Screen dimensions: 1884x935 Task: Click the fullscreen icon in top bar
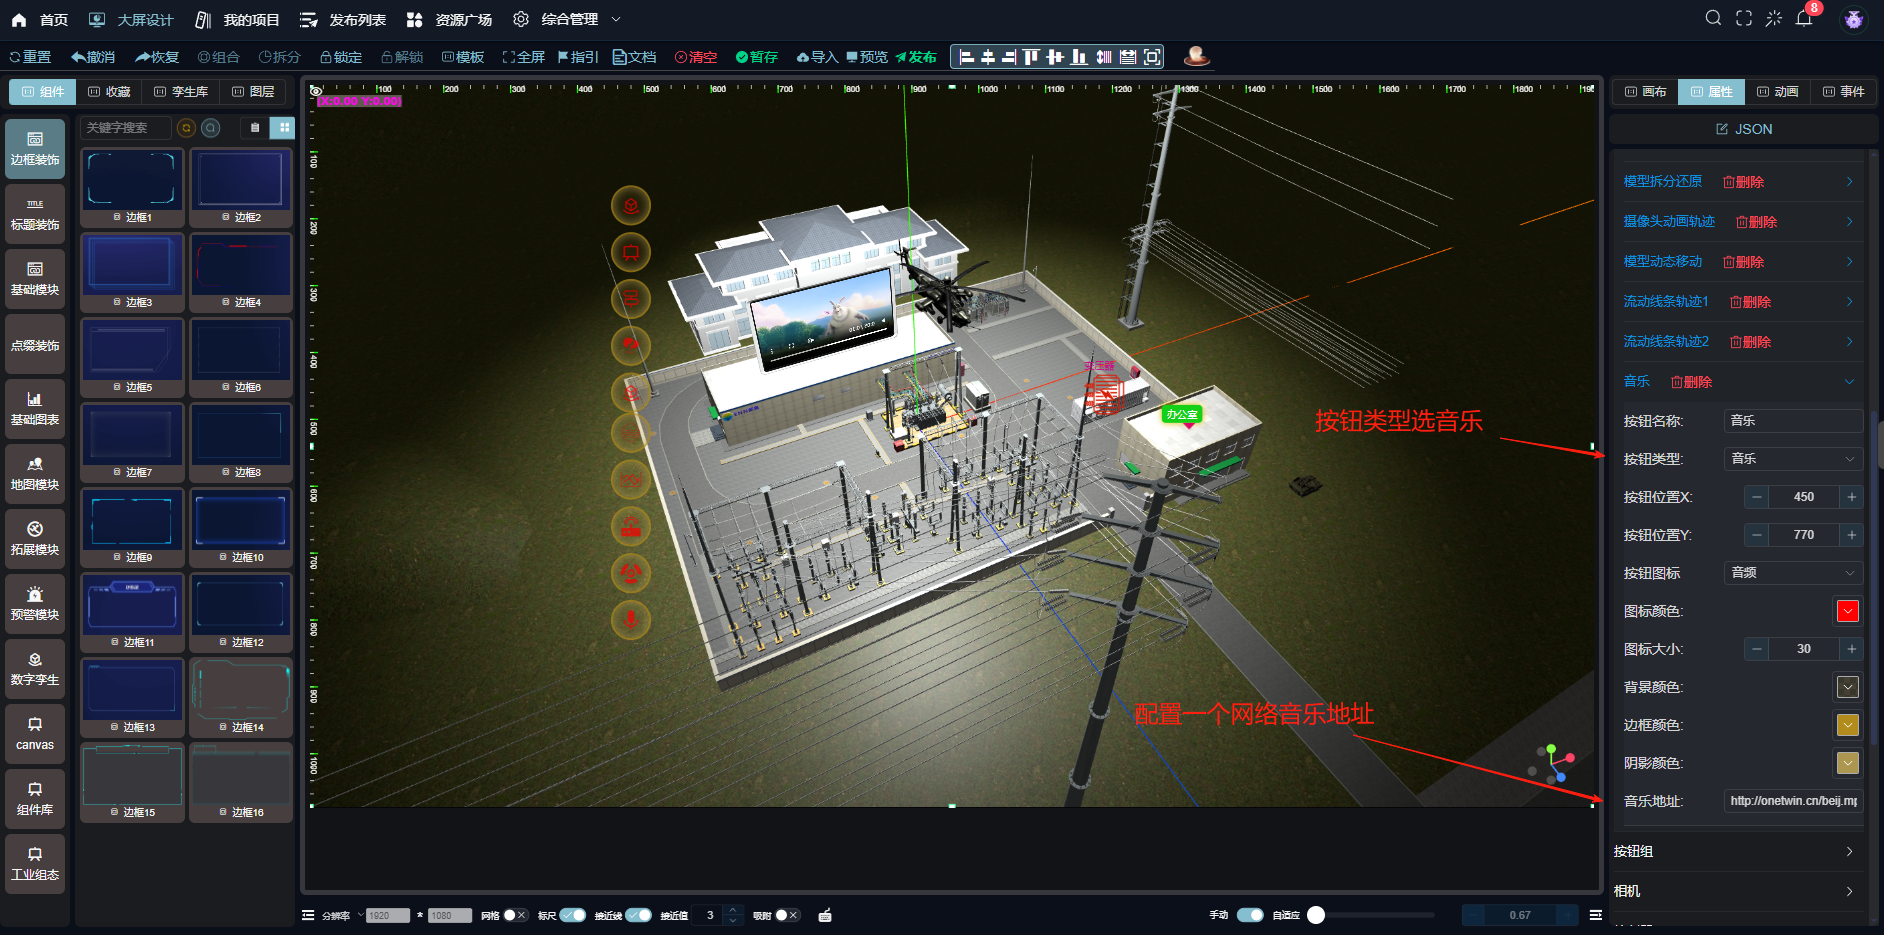tap(1743, 19)
